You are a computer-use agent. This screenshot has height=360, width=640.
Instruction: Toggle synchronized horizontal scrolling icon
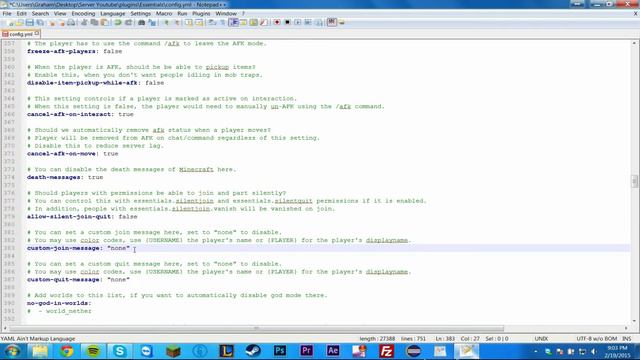tap(199, 22)
